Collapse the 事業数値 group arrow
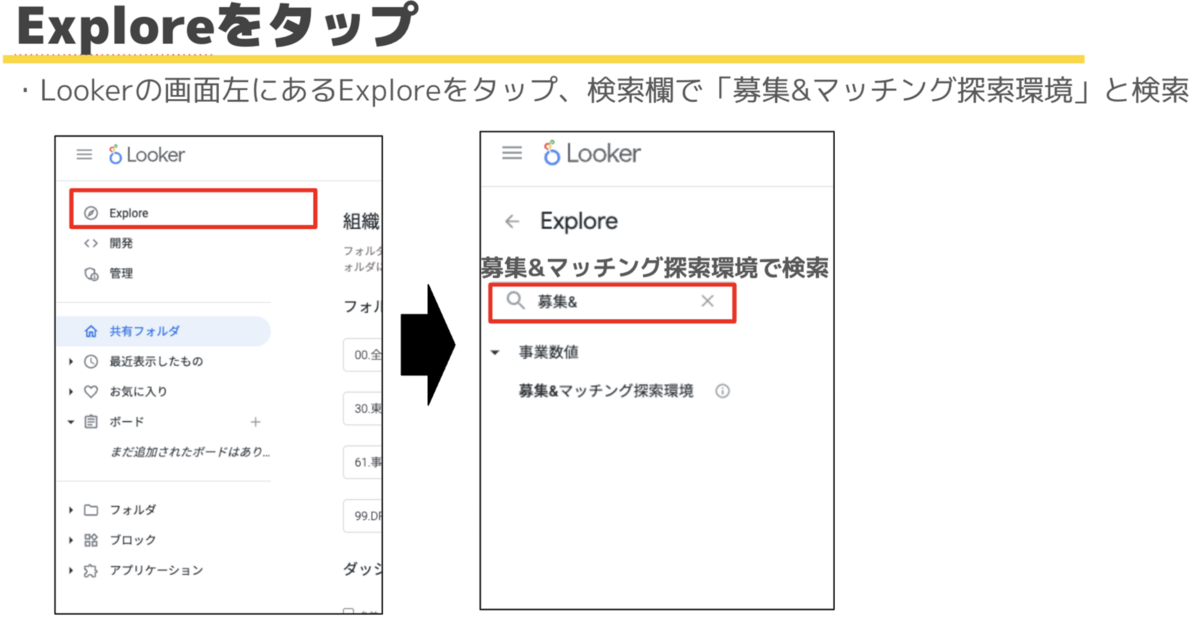This screenshot has height=619, width=1200. pyautogui.click(x=495, y=353)
